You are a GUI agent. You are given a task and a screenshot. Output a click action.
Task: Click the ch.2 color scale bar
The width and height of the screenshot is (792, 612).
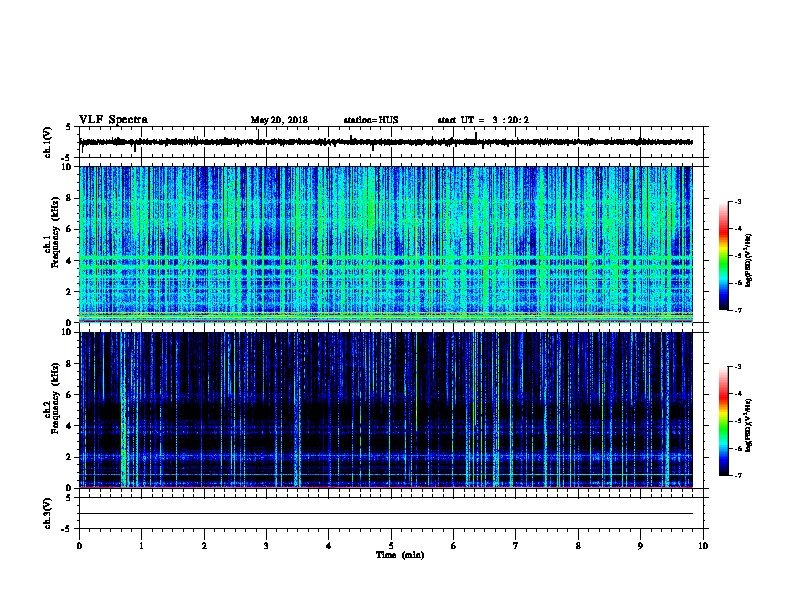click(724, 421)
